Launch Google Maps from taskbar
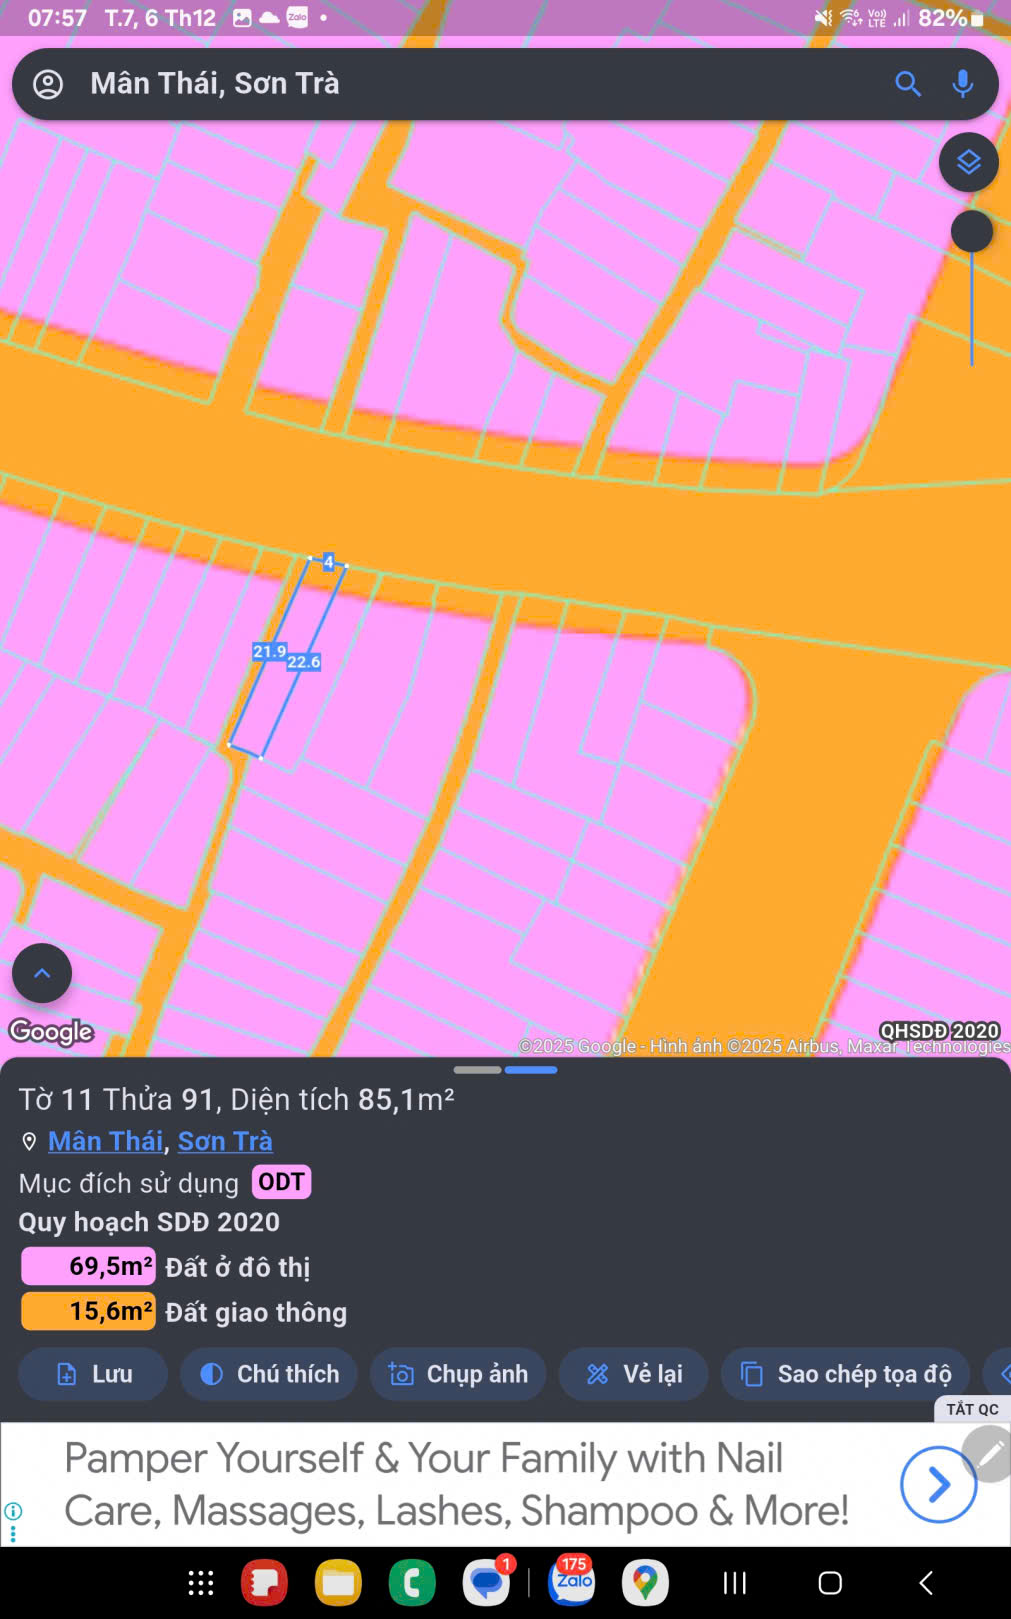1011x1619 pixels. pos(645,1582)
